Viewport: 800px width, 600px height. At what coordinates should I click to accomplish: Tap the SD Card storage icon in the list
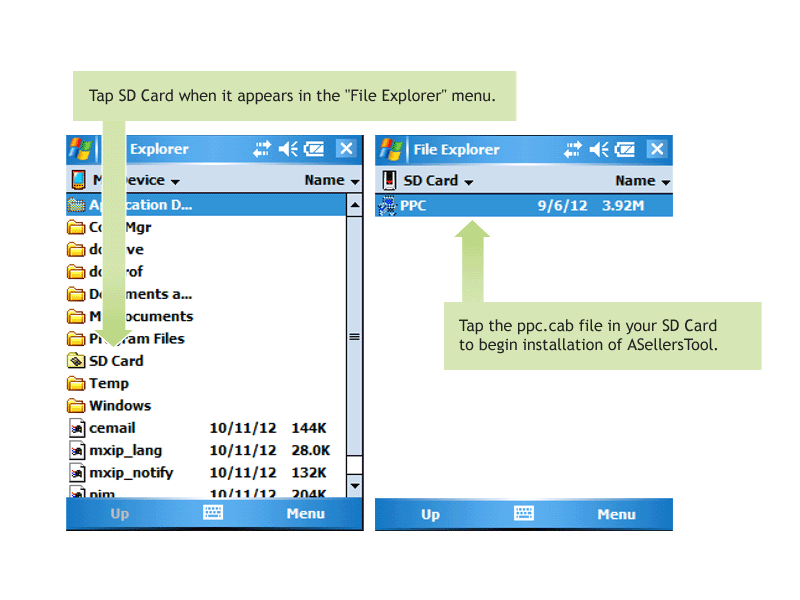point(76,361)
